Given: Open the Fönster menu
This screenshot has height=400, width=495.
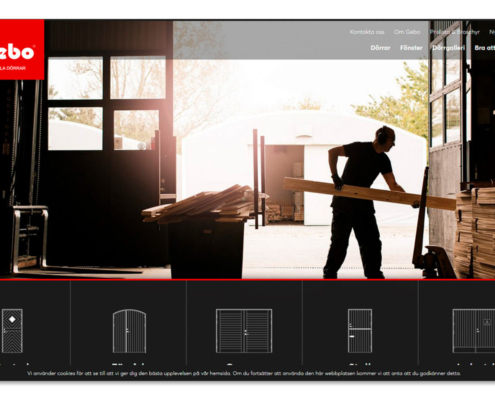Looking at the screenshot, I should (411, 48).
